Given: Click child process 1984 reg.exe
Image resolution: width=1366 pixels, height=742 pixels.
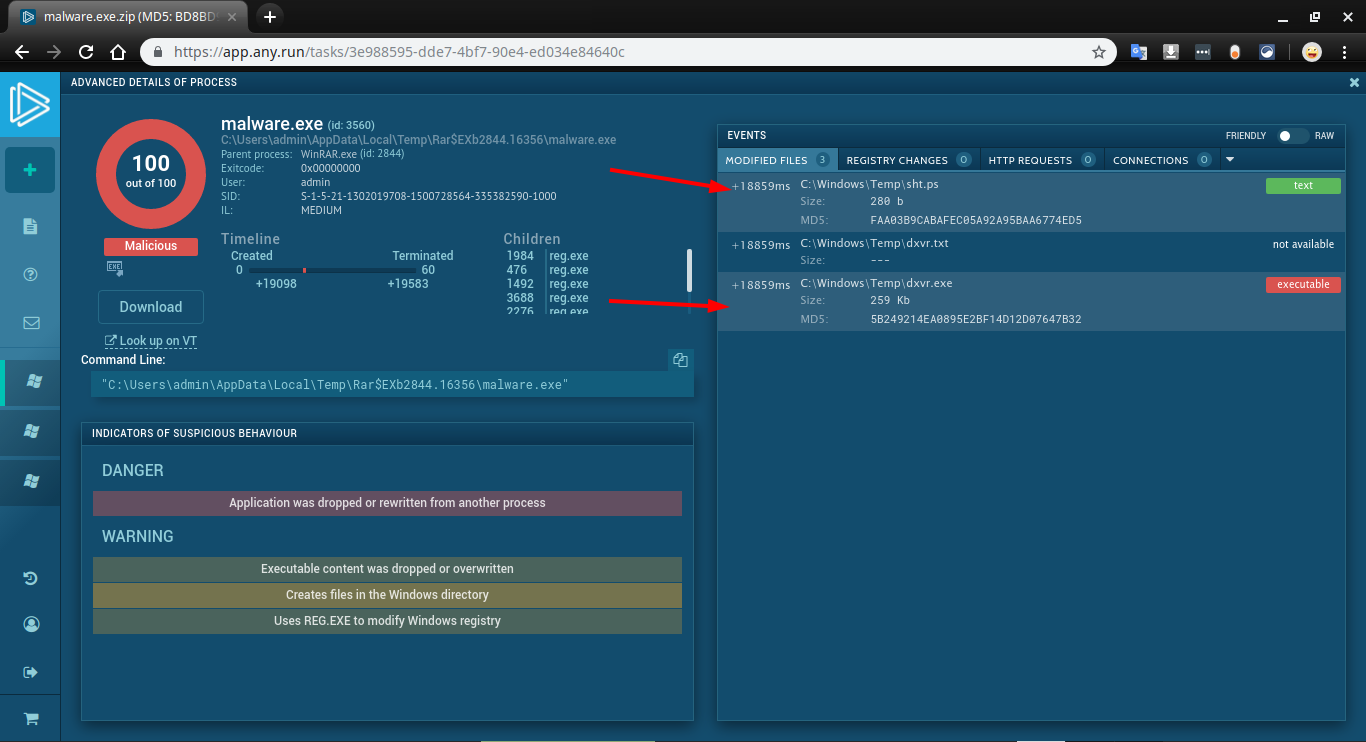Looking at the screenshot, I should point(547,256).
